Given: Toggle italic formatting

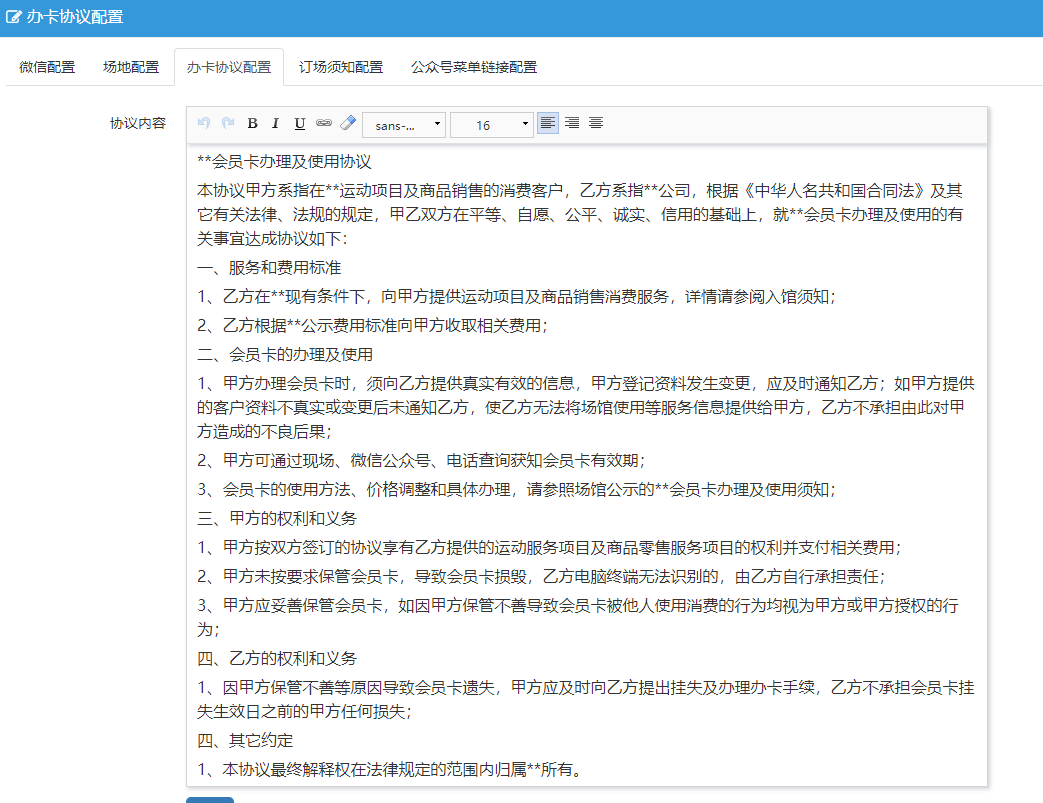Looking at the screenshot, I should (x=275, y=123).
